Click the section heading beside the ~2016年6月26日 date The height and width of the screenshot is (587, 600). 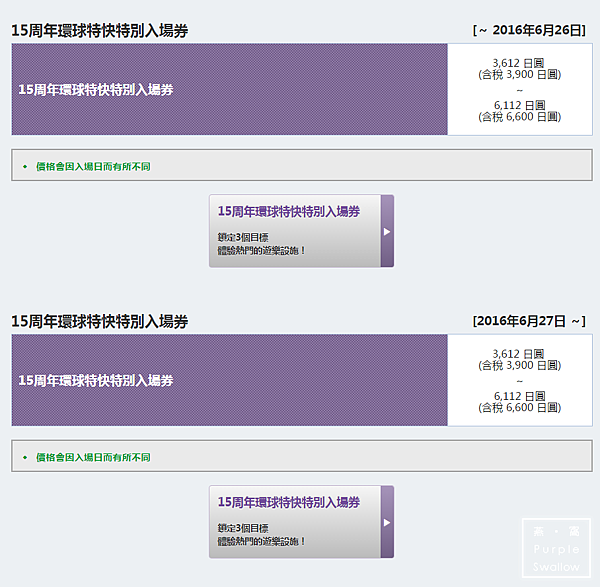pos(100,31)
